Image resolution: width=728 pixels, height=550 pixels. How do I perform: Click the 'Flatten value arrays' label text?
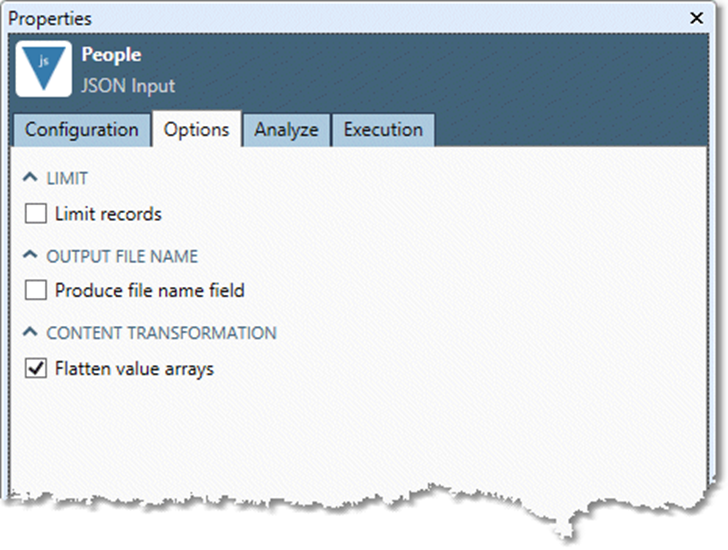[x=134, y=369]
